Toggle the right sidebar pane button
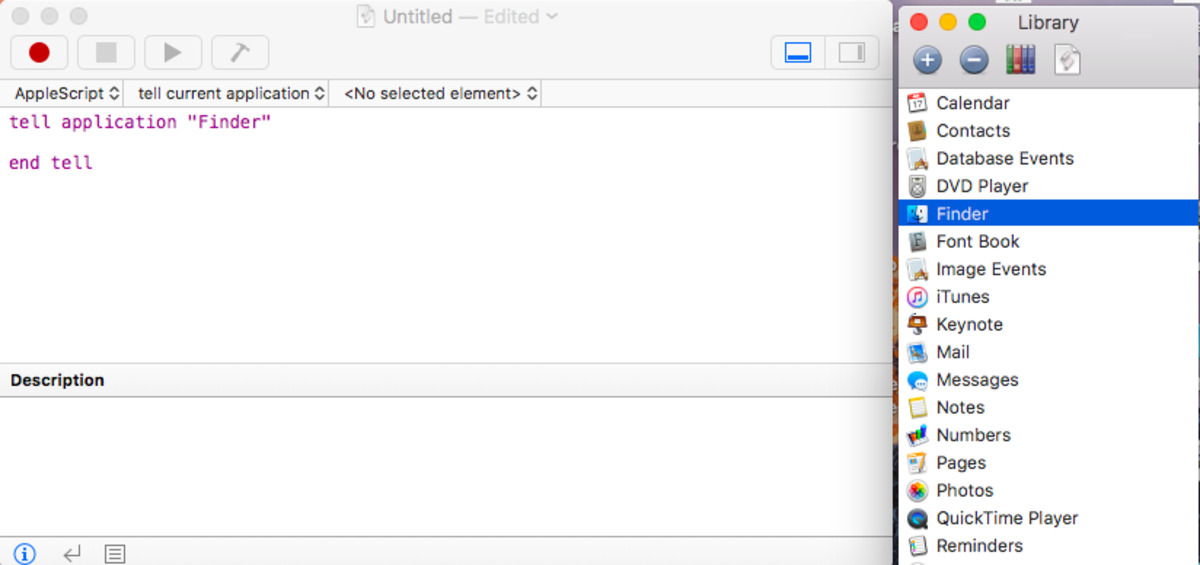The height and width of the screenshot is (565, 1200). point(852,53)
